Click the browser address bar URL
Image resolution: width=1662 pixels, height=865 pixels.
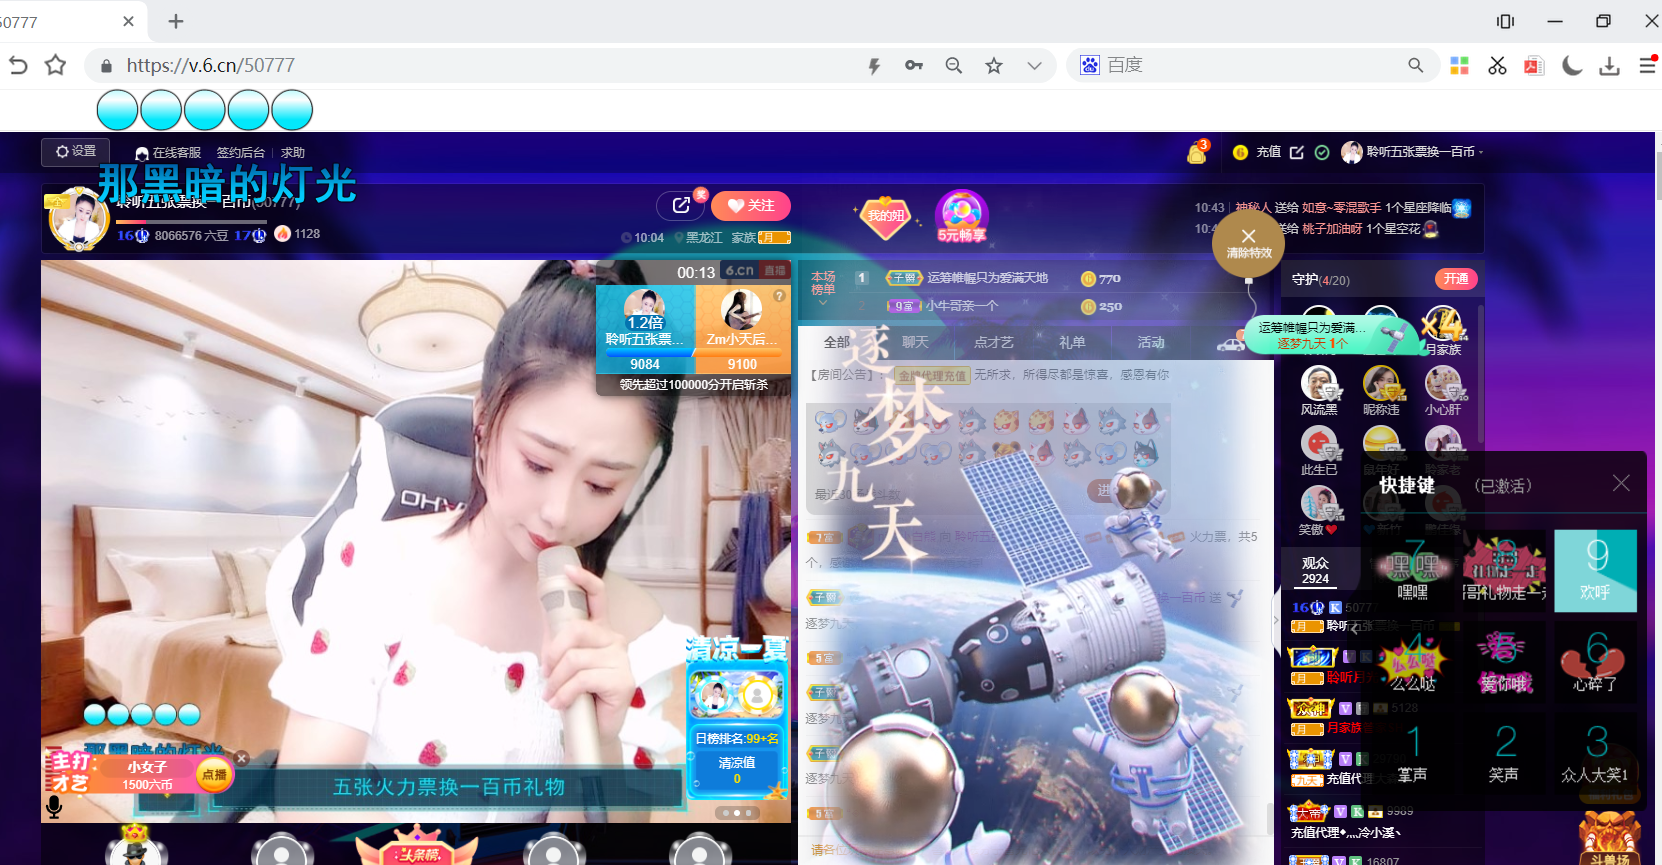point(211,65)
